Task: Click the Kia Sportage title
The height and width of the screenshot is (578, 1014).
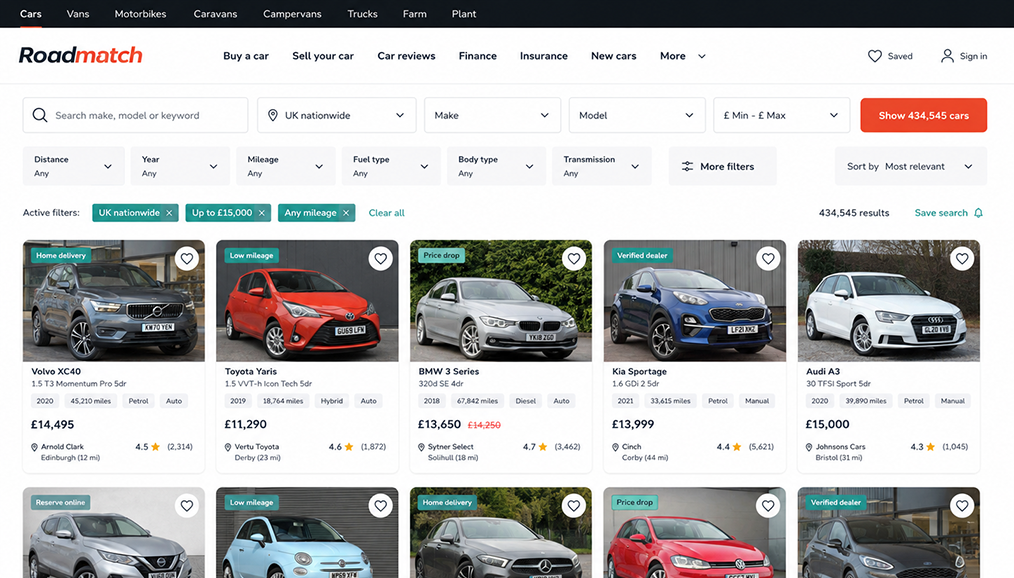Action: tap(640, 371)
